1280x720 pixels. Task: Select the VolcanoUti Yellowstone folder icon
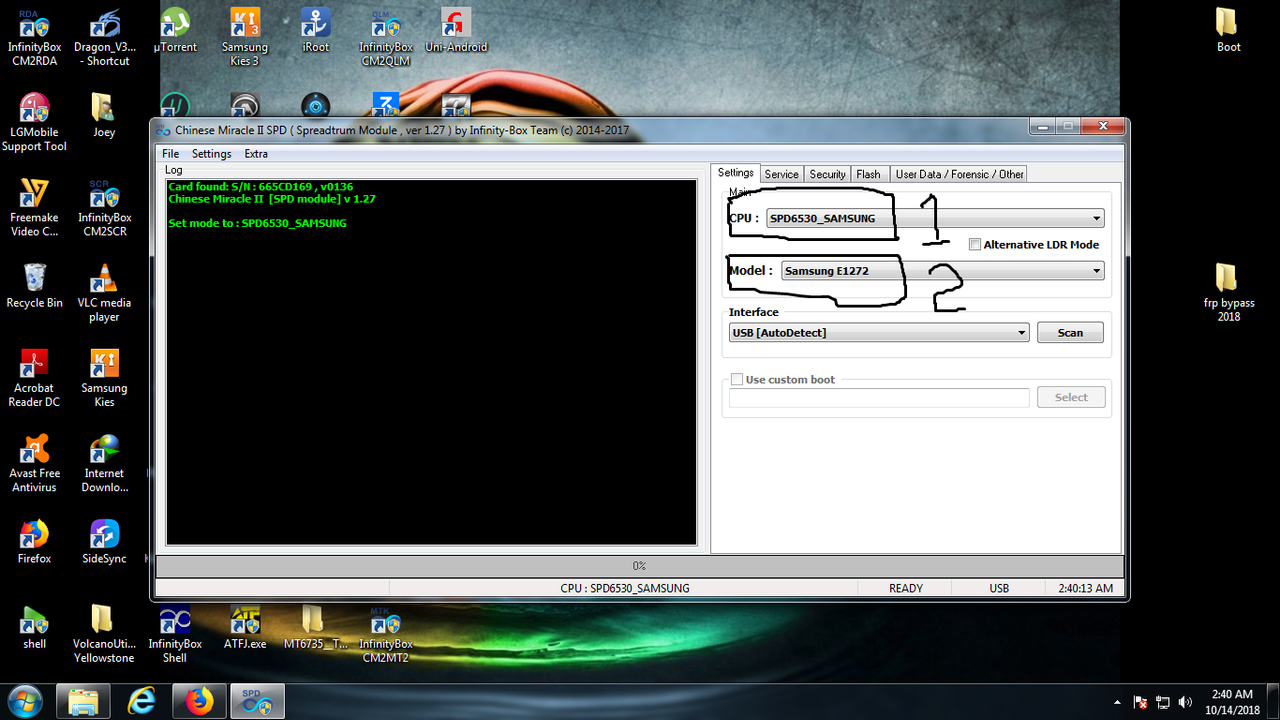pyautogui.click(x=104, y=634)
